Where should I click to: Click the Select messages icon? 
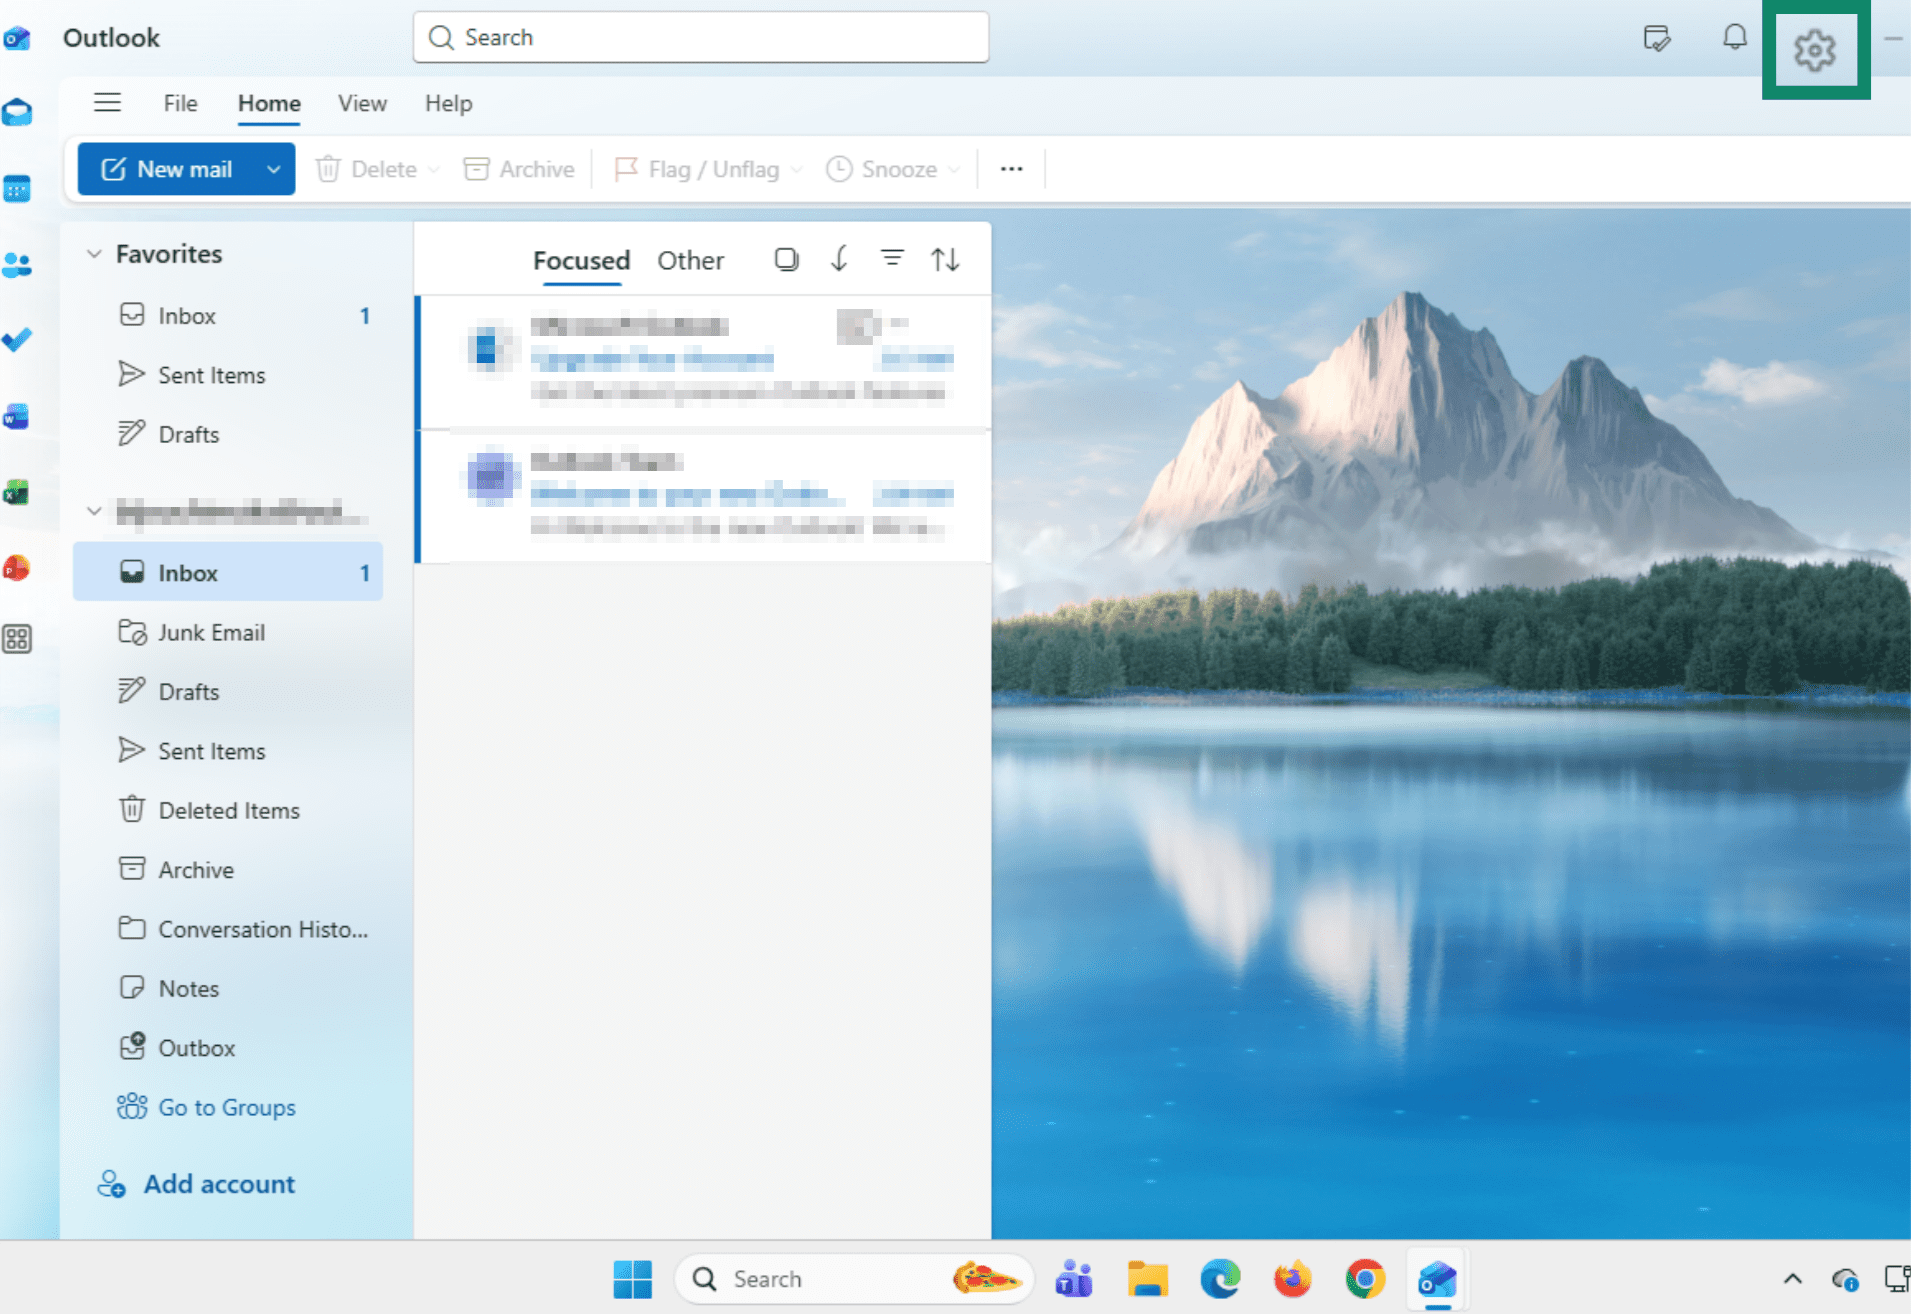pyautogui.click(x=786, y=260)
